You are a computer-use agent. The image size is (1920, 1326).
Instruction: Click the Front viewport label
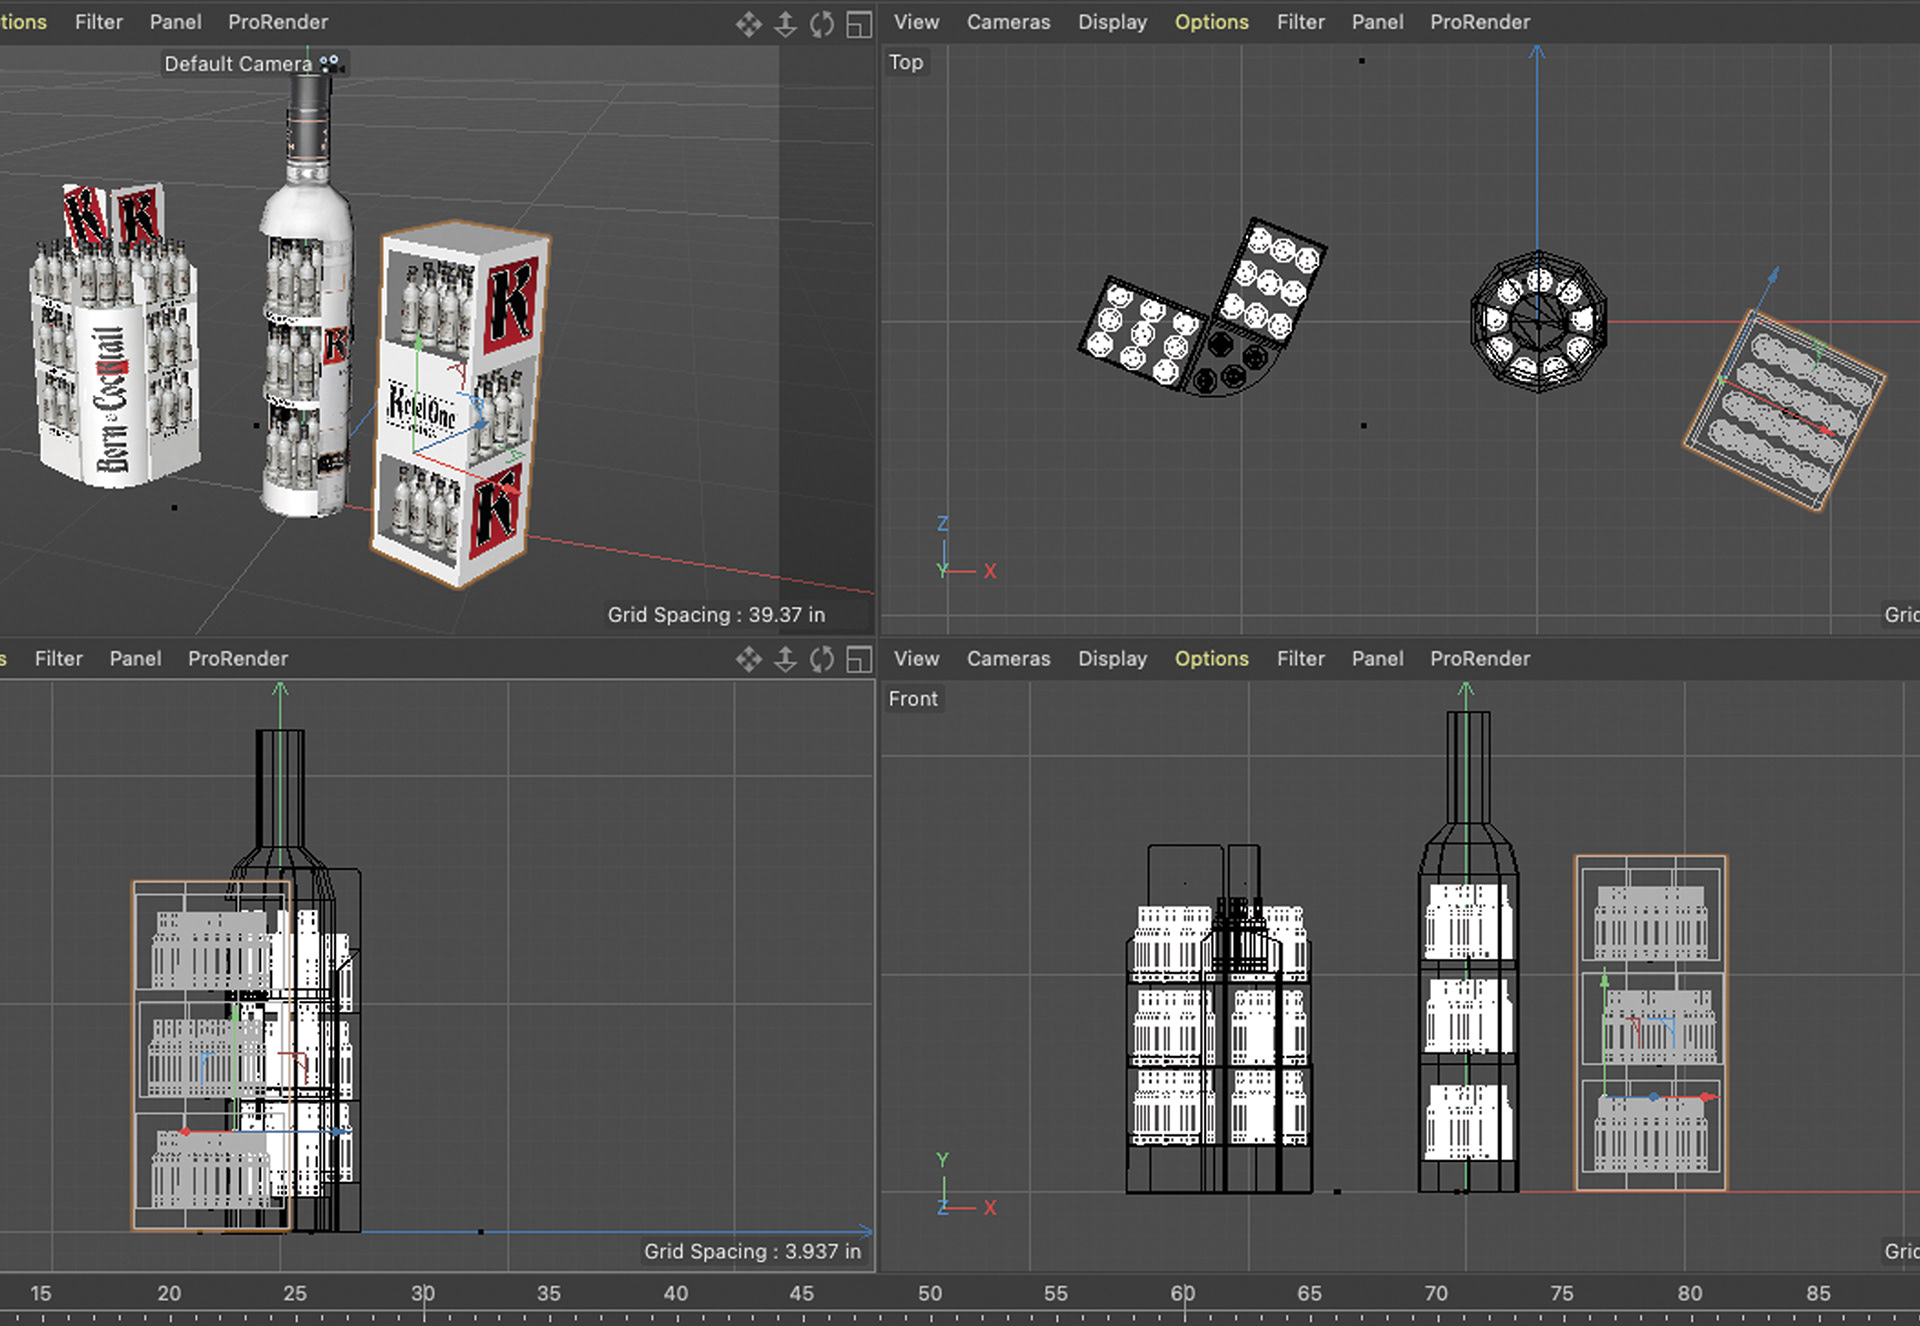click(x=913, y=699)
